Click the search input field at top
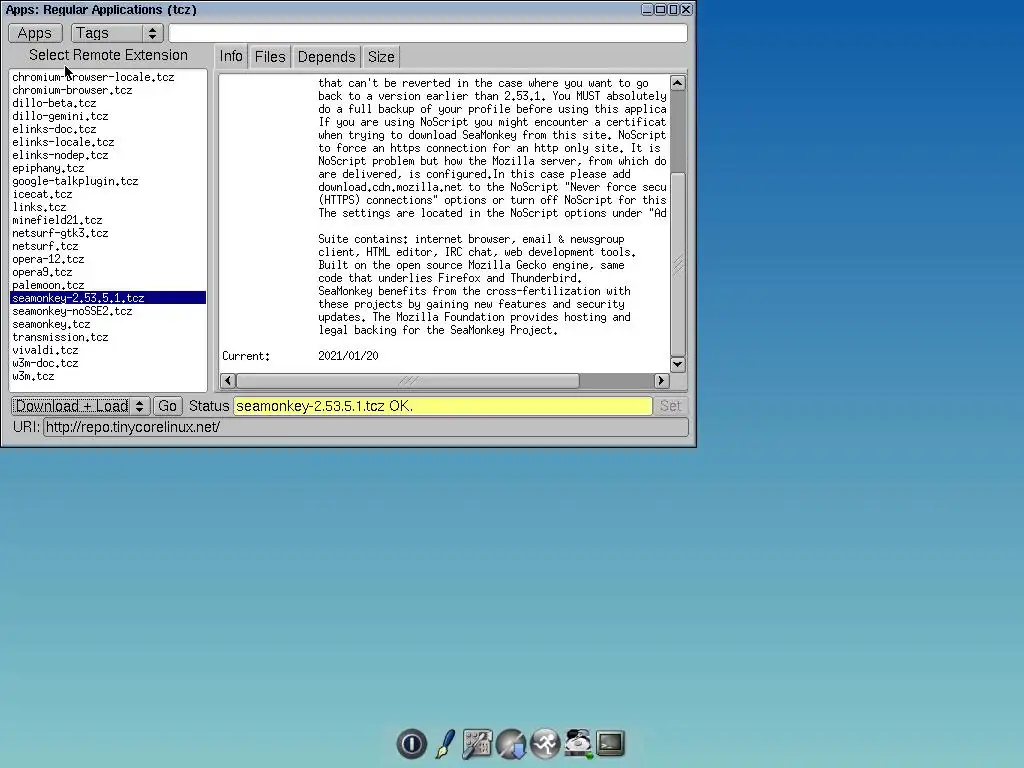Viewport: 1024px width, 768px height. pyautogui.click(x=428, y=33)
